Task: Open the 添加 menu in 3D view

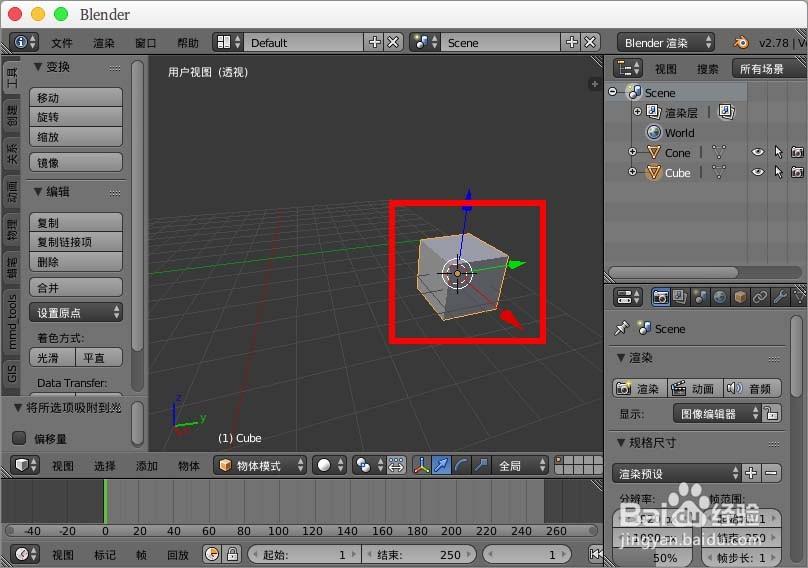Action: coord(147,465)
